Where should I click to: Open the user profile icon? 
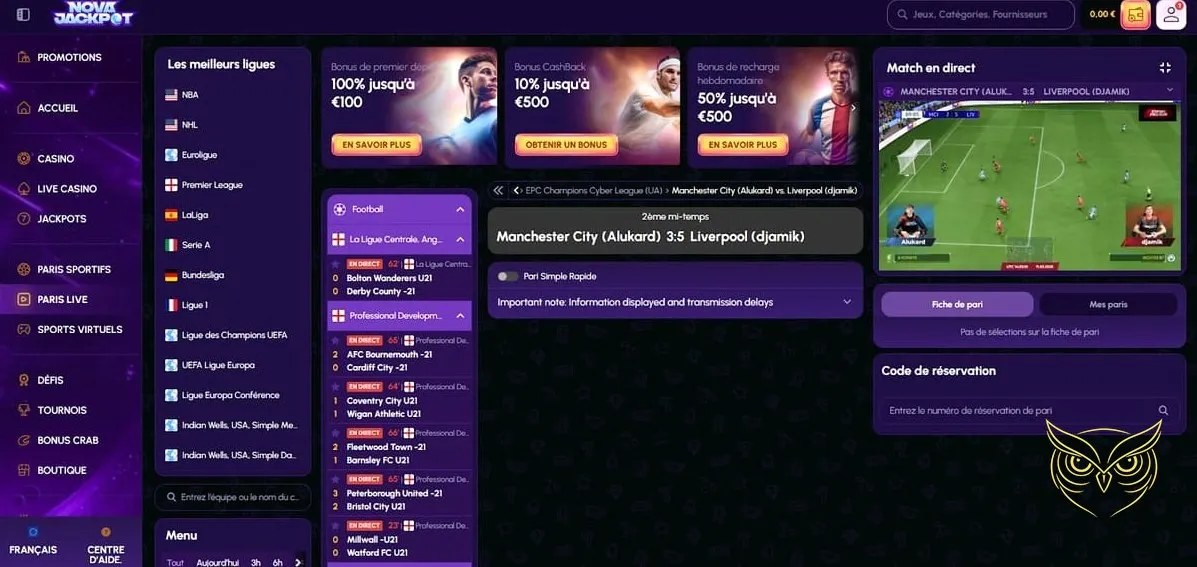pos(1171,14)
